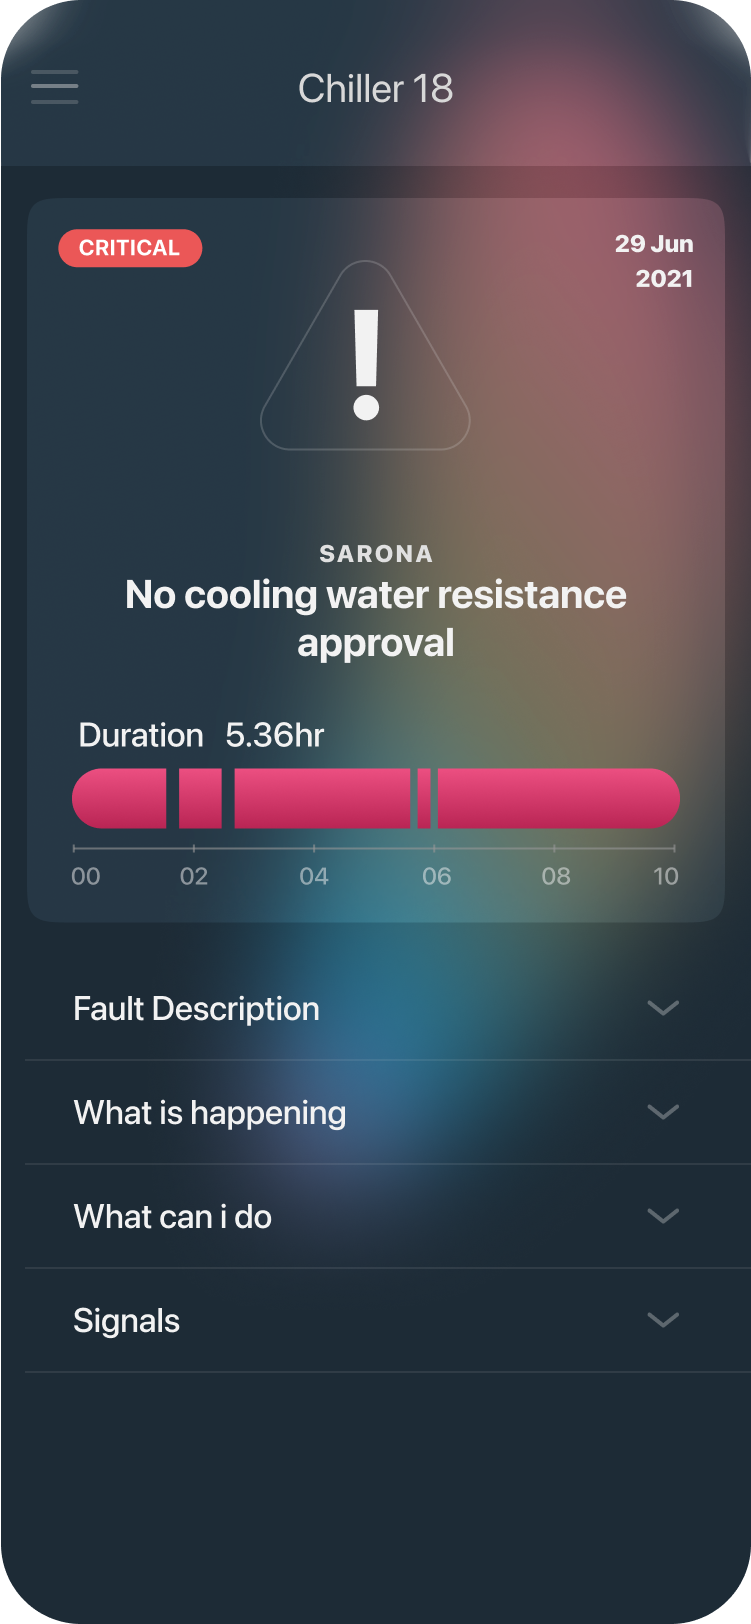Expand the What can i do chevron
Screen dimensions: 751x1624
pyautogui.click(x=663, y=1216)
